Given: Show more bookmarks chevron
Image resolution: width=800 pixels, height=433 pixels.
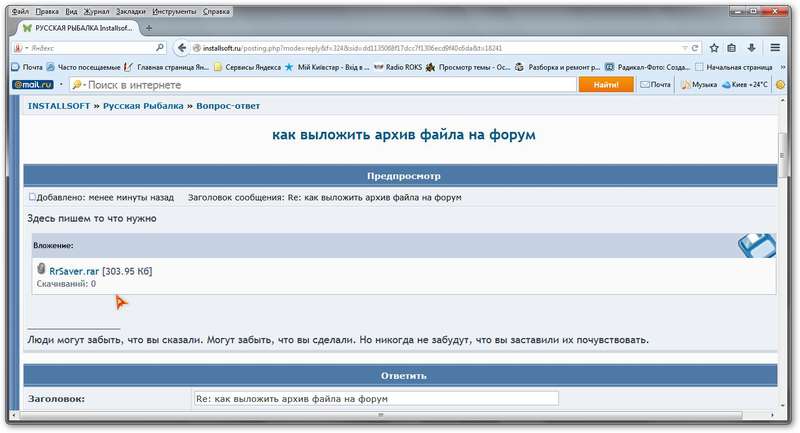Looking at the screenshot, I should tap(783, 67).
